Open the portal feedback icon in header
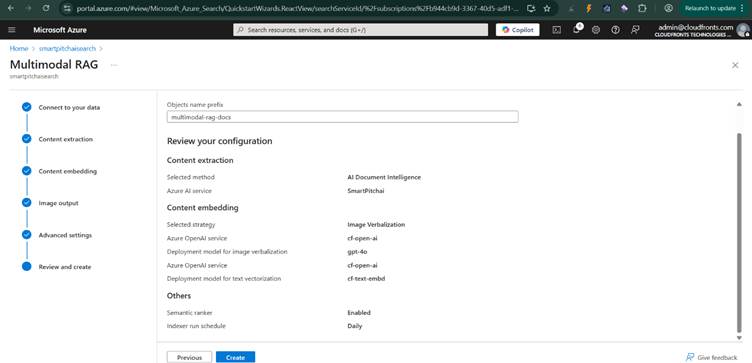This screenshot has height=363, width=752. [x=635, y=30]
